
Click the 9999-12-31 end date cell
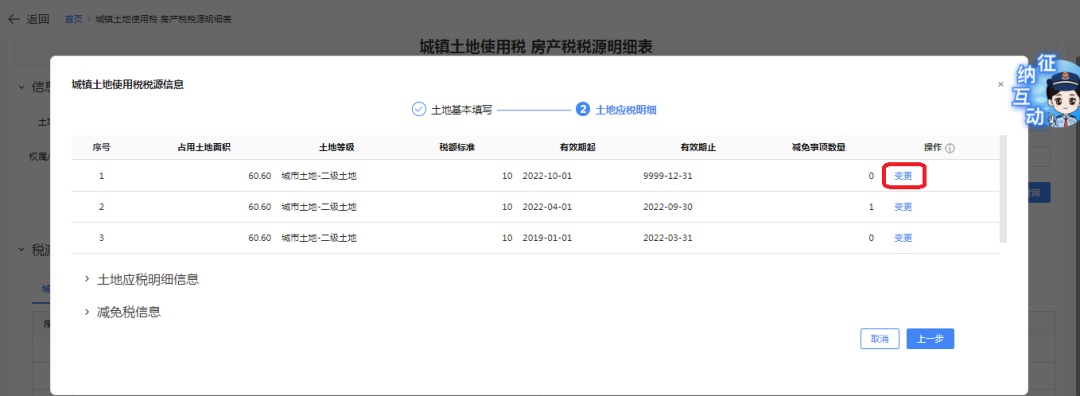click(x=667, y=176)
